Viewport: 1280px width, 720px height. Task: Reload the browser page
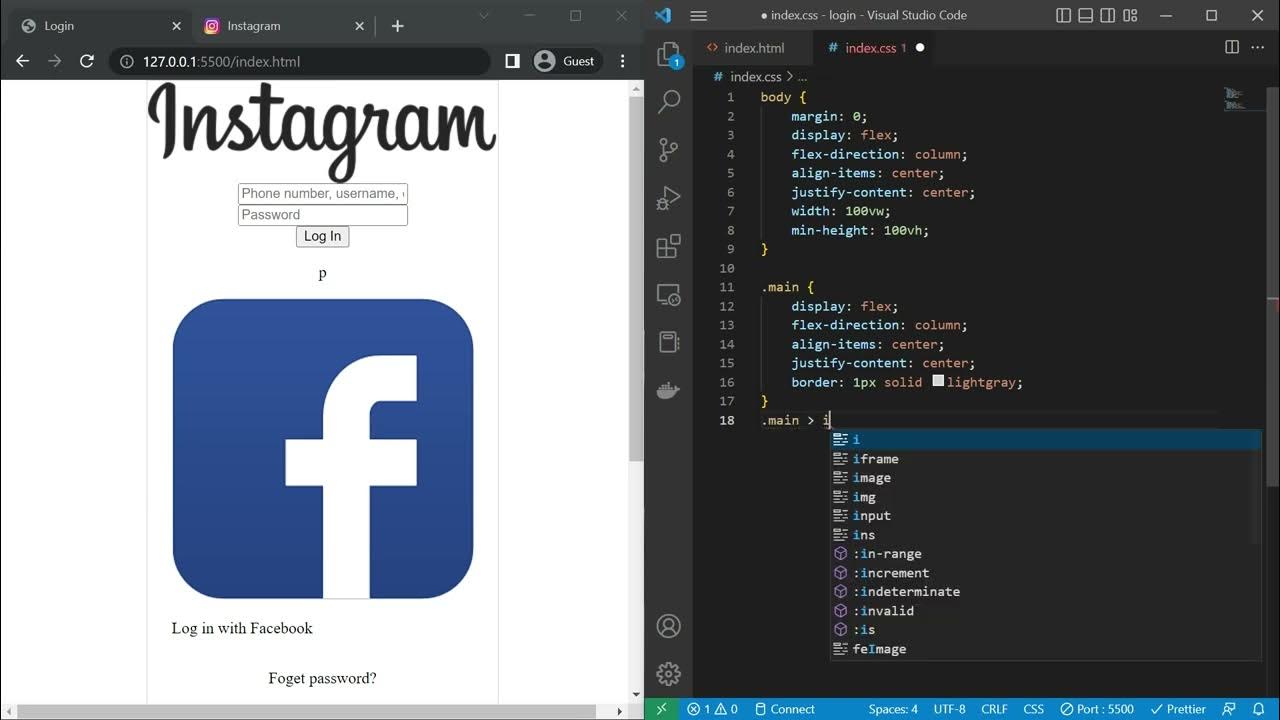pos(87,61)
